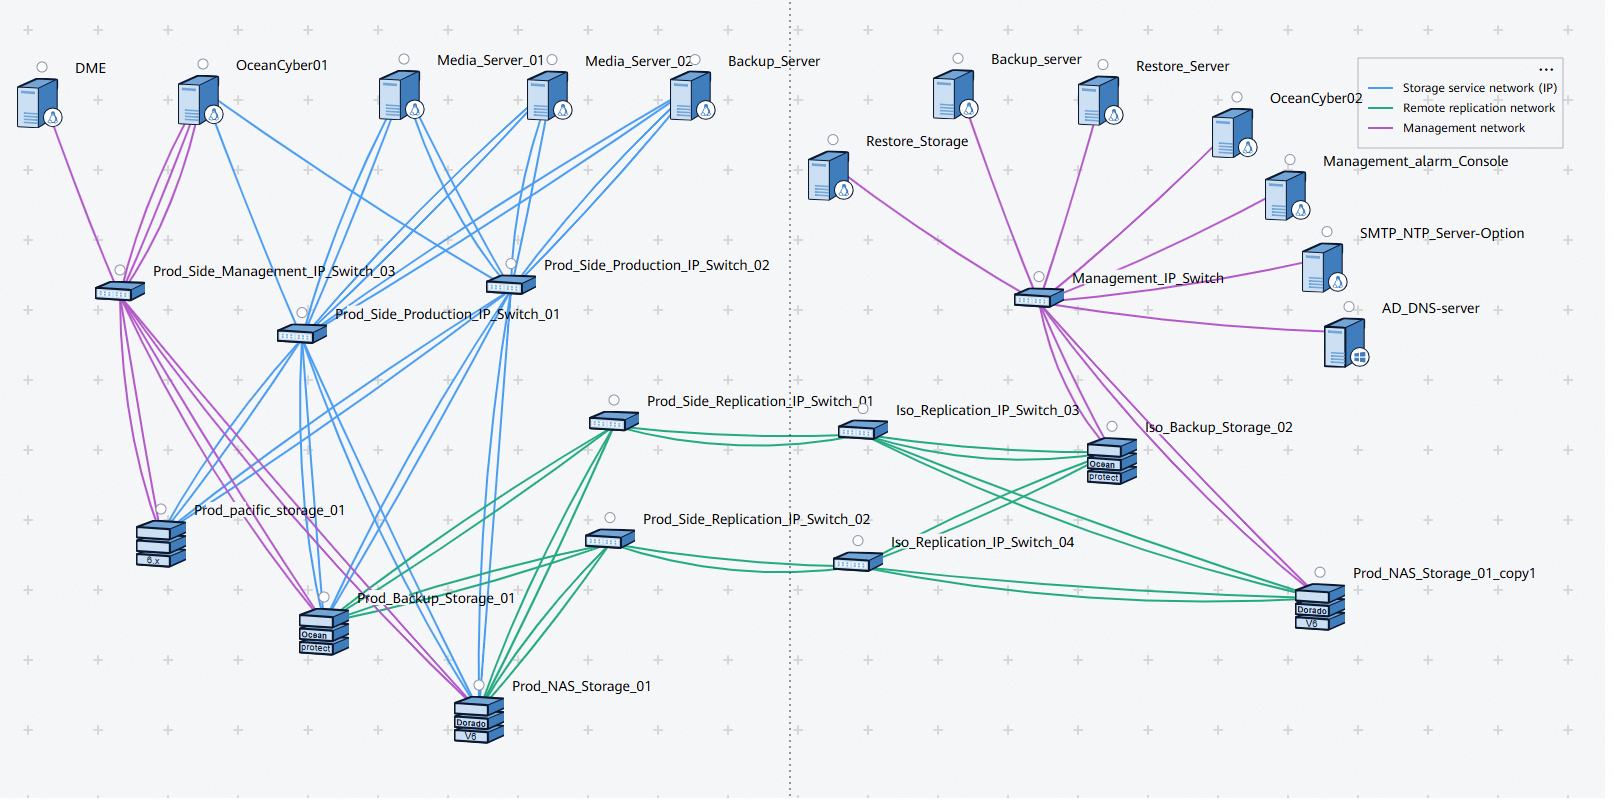Click the blue Storage service network line swatch
The image size is (1614, 800).
pyautogui.click(x=1380, y=88)
